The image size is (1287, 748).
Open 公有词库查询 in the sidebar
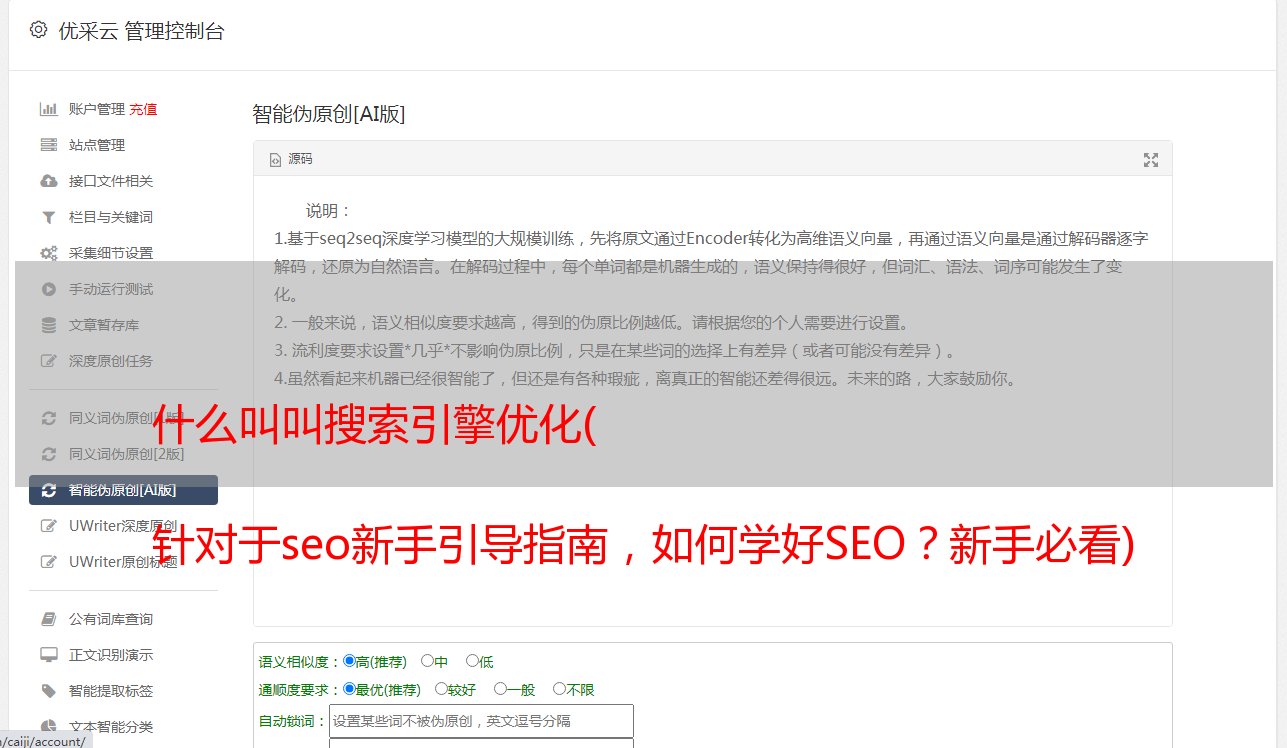pos(110,619)
